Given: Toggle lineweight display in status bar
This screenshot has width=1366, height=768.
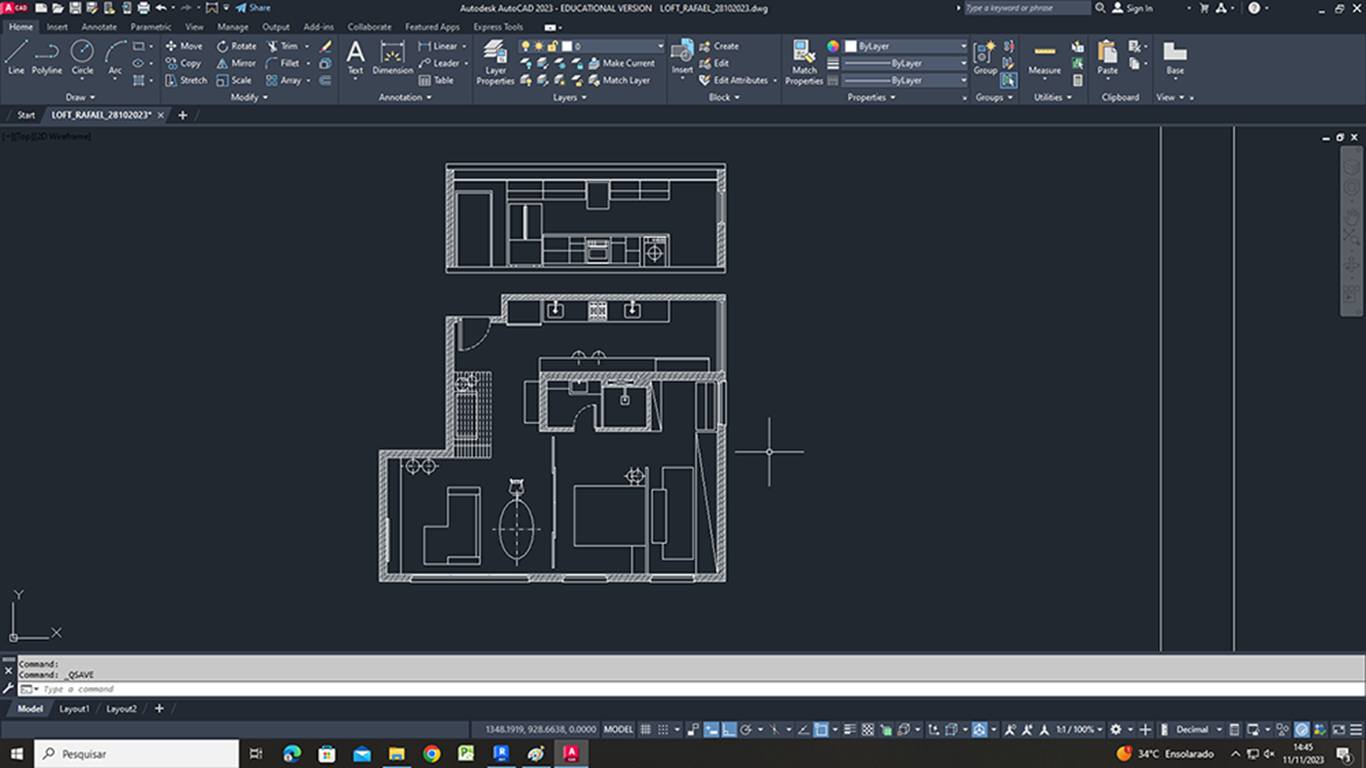Looking at the screenshot, I should 850,730.
